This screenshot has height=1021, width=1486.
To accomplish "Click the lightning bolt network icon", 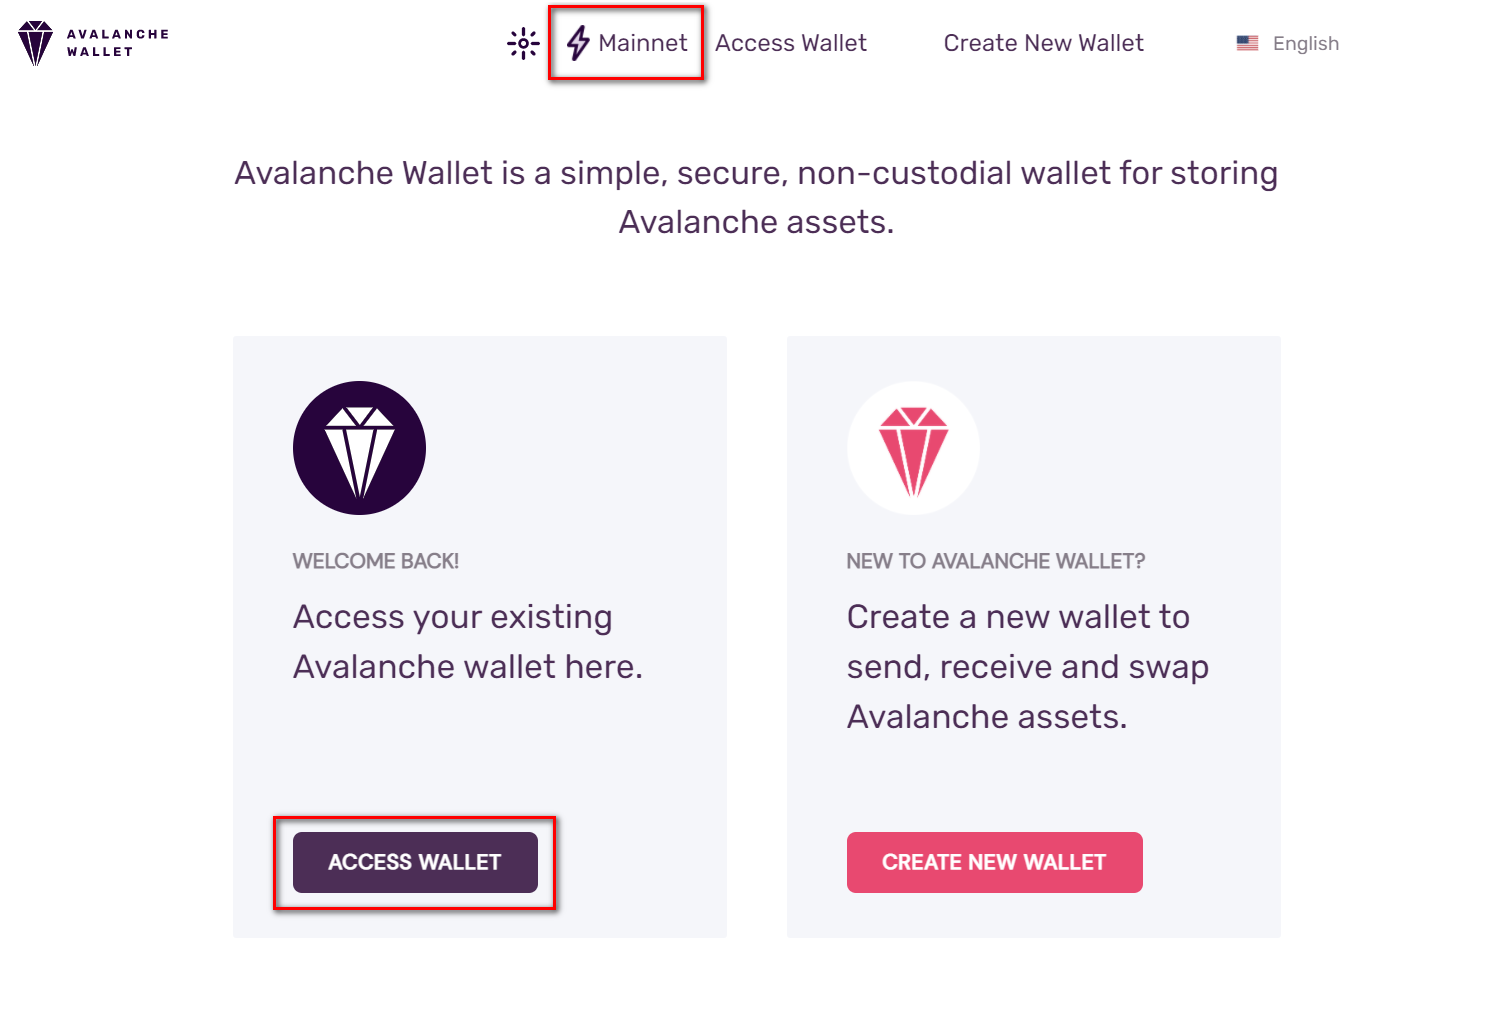I will pyautogui.click(x=578, y=43).
